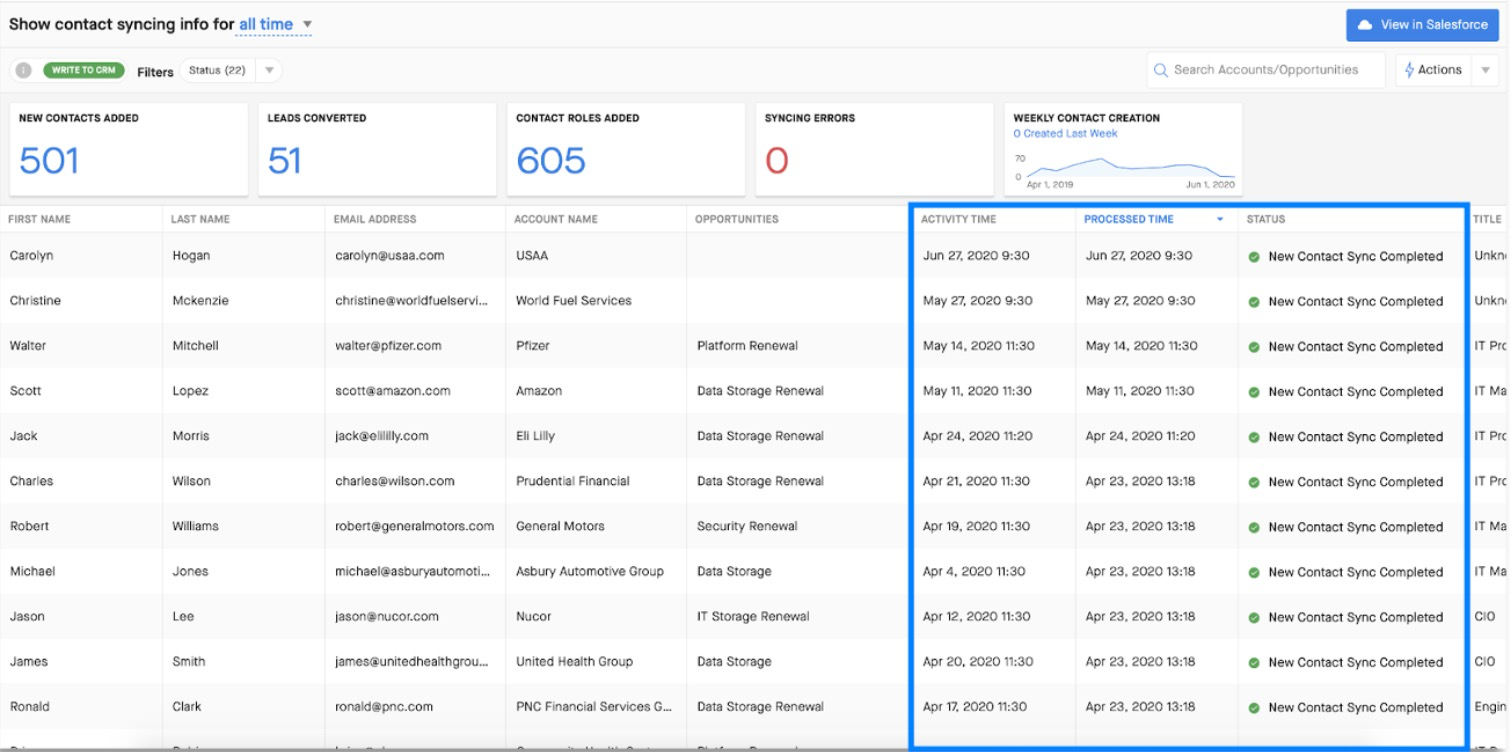Click the green check icon in Carolyn Hogan's row
Screen dimensions: 1510x752
point(1254,257)
